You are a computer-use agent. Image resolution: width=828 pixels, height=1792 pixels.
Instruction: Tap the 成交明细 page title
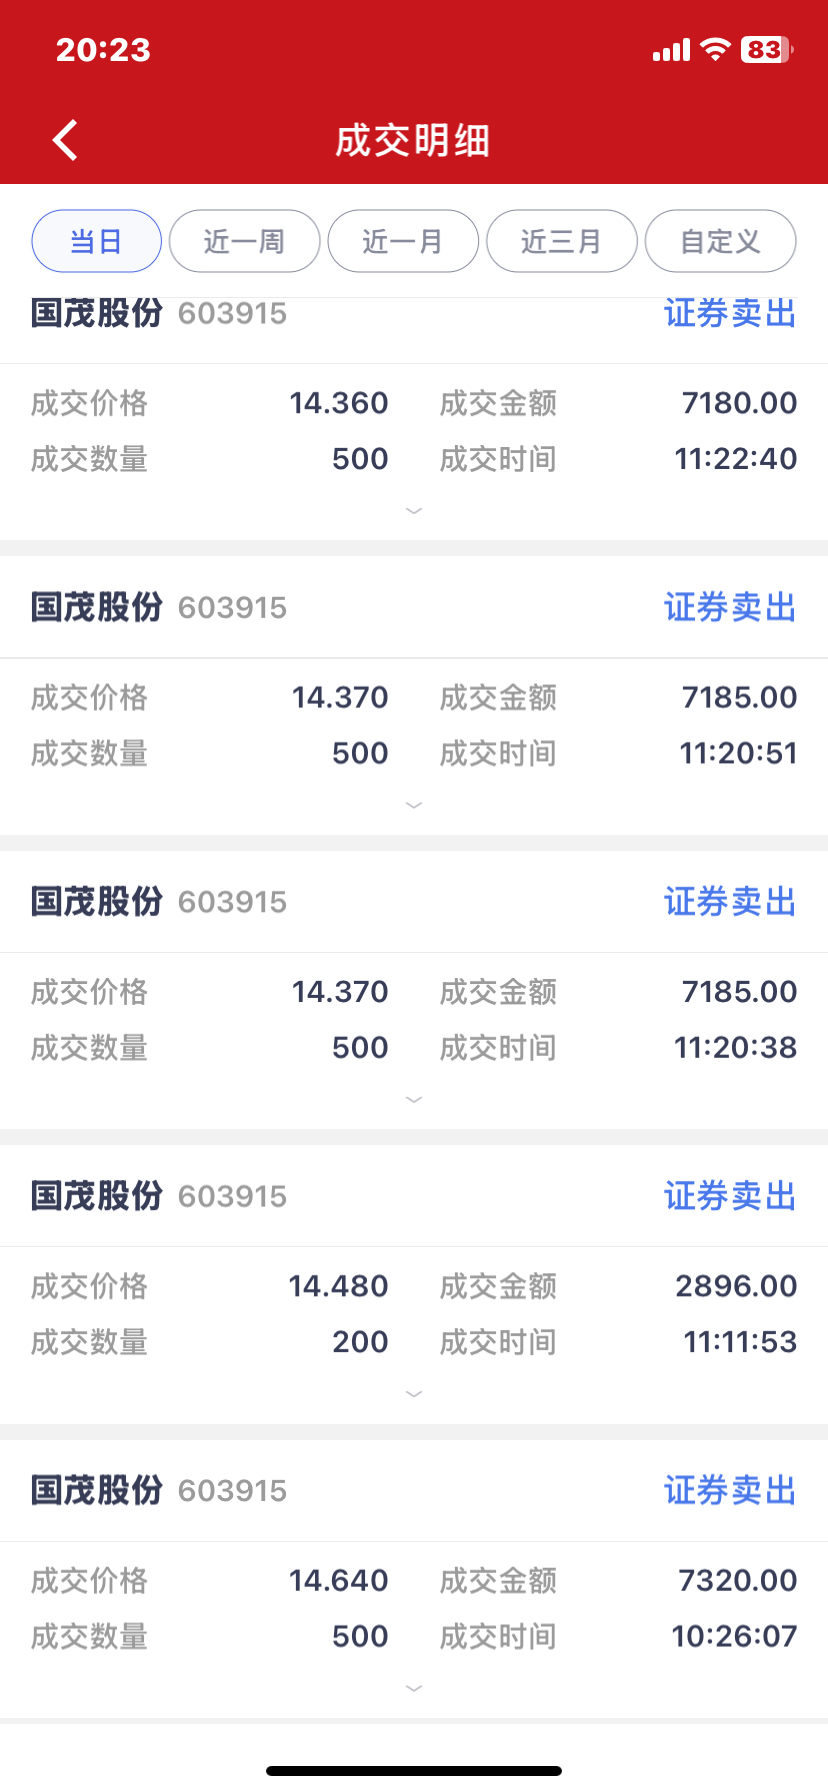(413, 141)
